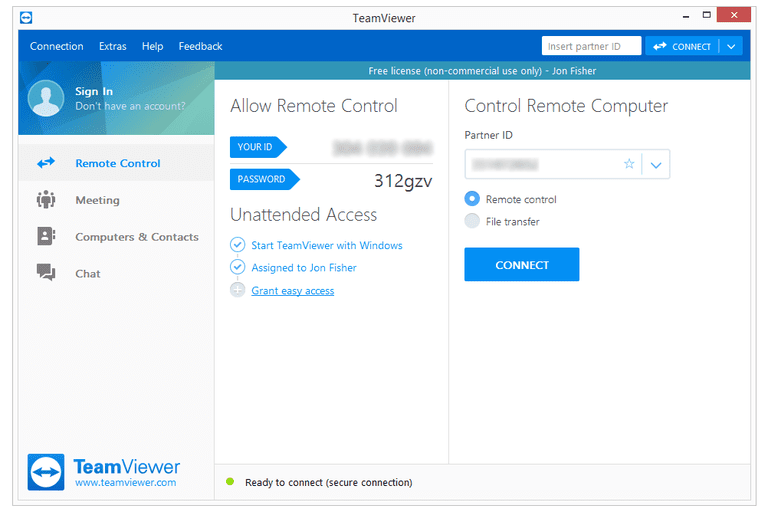This screenshot has width=768, height=512.
Task: Toggle Start TeamViewer with Windows checkmark
Action: click(x=237, y=245)
